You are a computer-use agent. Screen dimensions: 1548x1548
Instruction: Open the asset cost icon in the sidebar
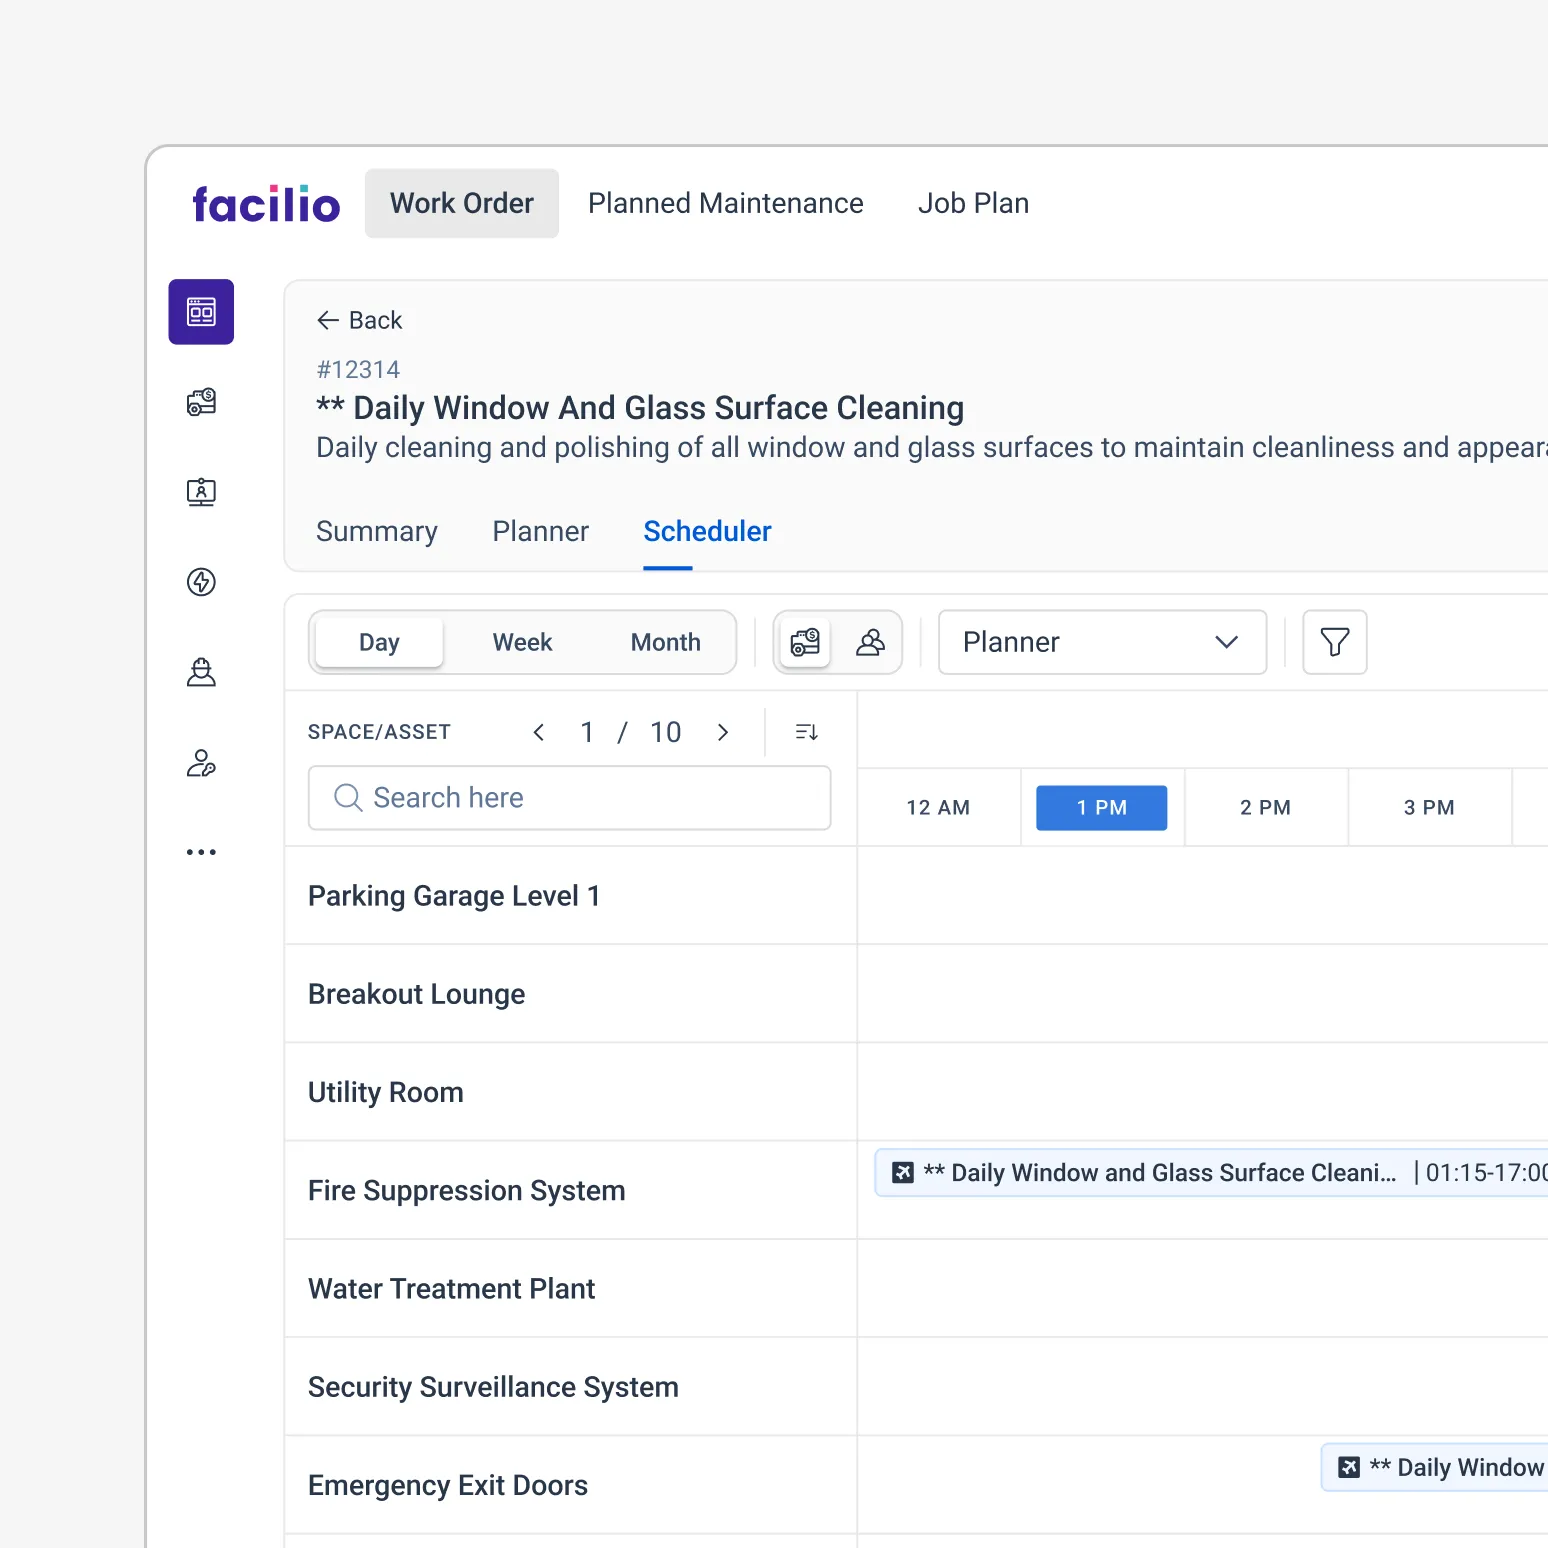(201, 402)
